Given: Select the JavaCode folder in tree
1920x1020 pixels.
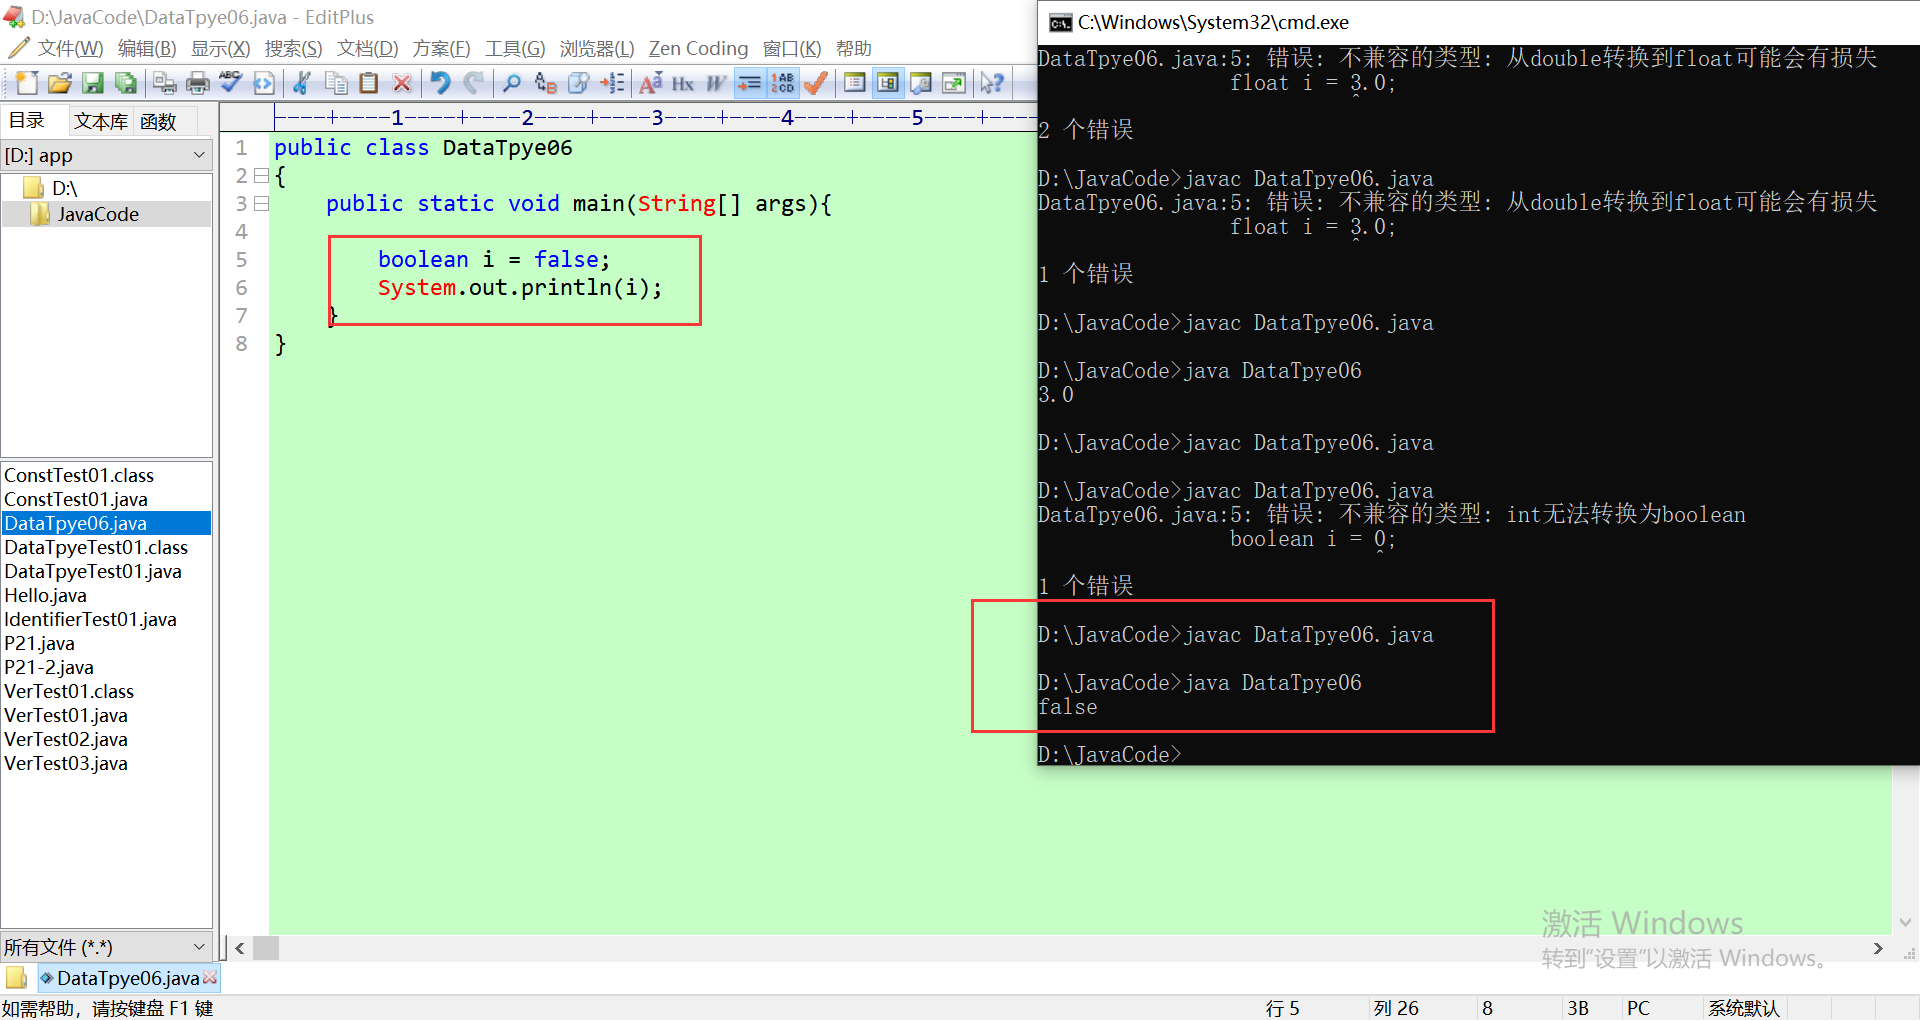Looking at the screenshot, I should 97,214.
